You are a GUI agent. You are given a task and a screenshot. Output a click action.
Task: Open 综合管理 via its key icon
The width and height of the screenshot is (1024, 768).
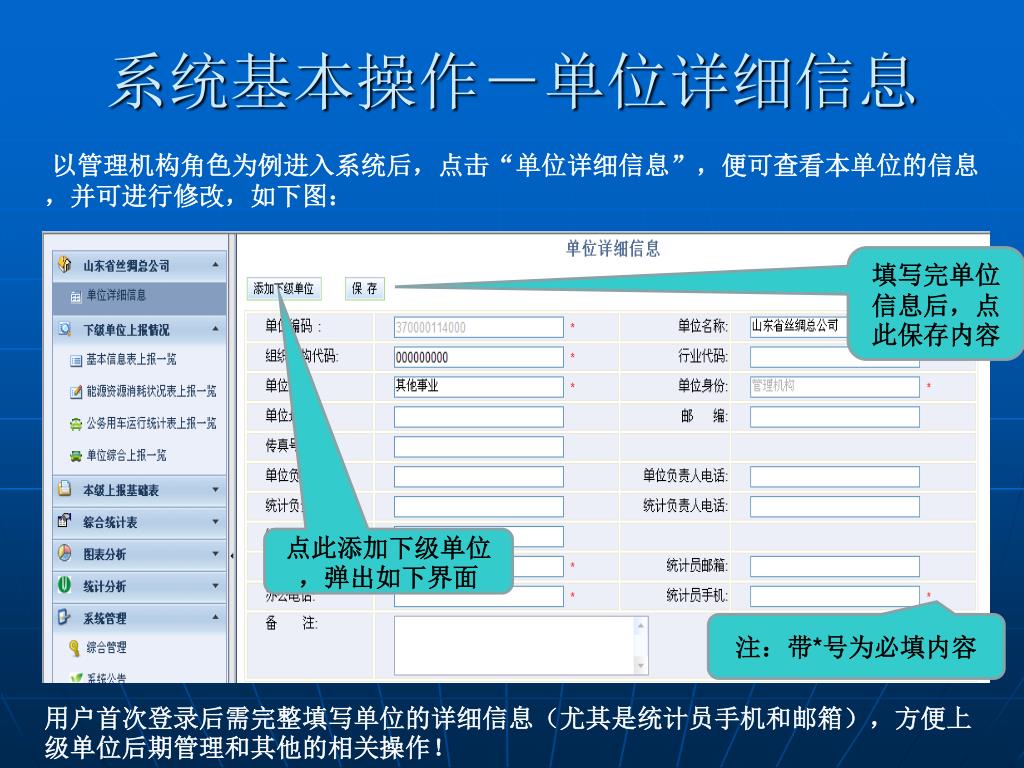(75, 648)
